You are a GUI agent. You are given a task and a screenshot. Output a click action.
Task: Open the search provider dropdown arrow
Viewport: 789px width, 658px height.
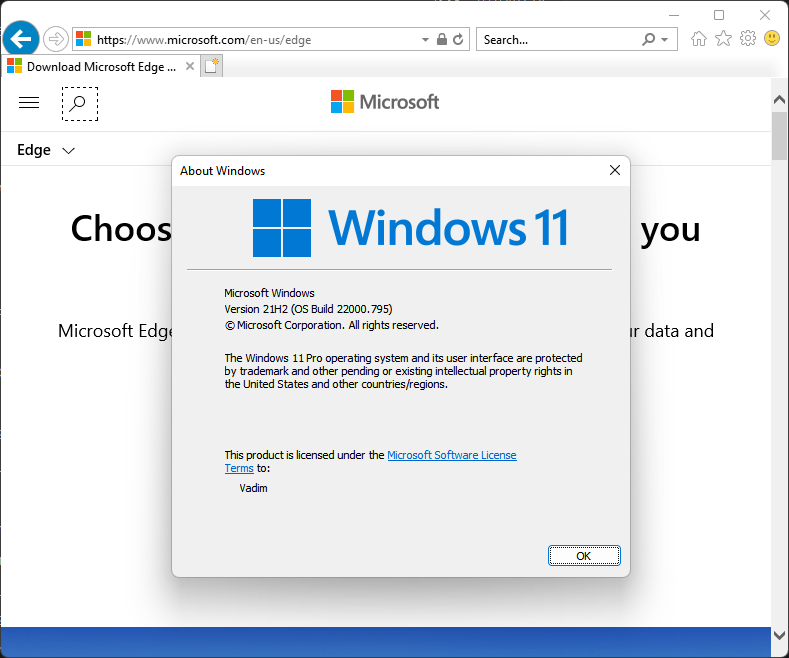point(665,40)
